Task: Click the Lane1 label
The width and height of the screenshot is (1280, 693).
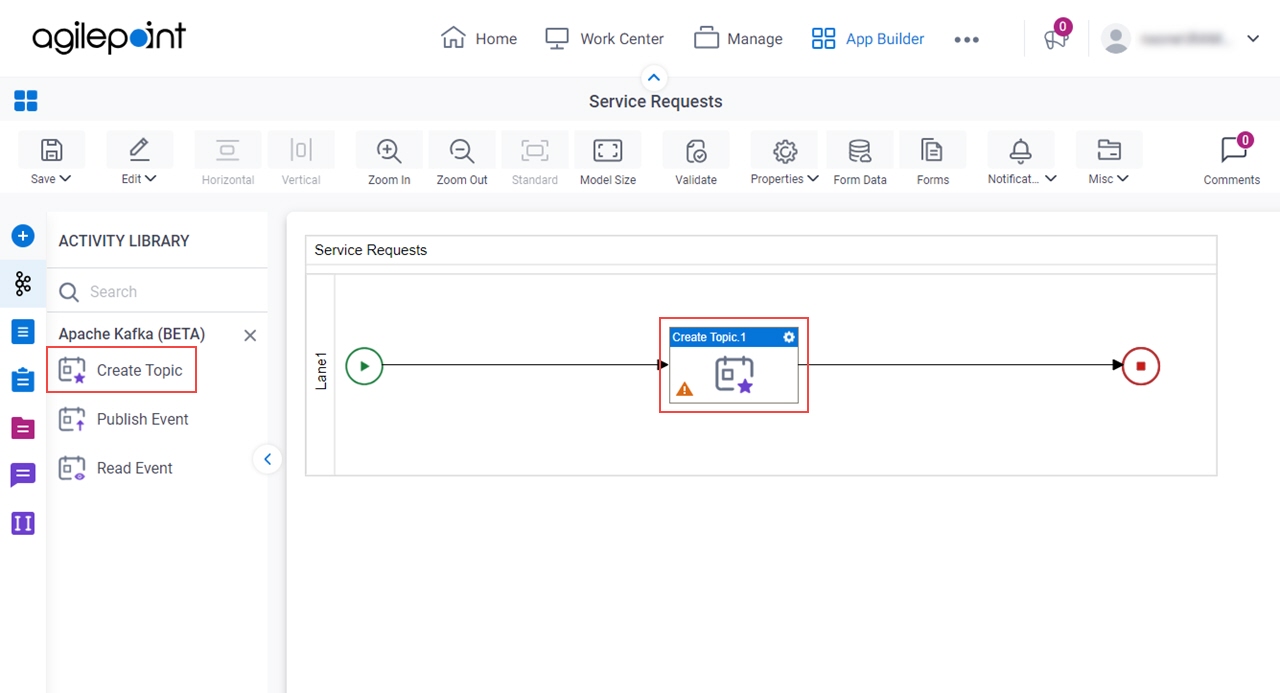Action: [x=321, y=370]
